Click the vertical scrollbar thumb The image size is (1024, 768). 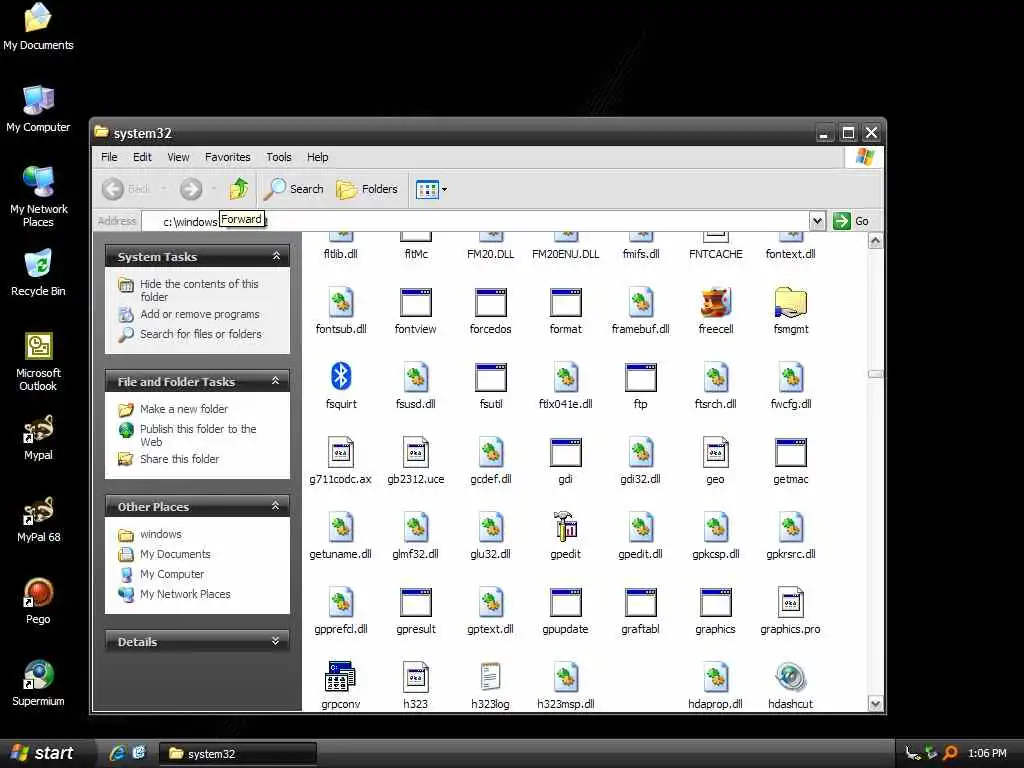[875, 374]
